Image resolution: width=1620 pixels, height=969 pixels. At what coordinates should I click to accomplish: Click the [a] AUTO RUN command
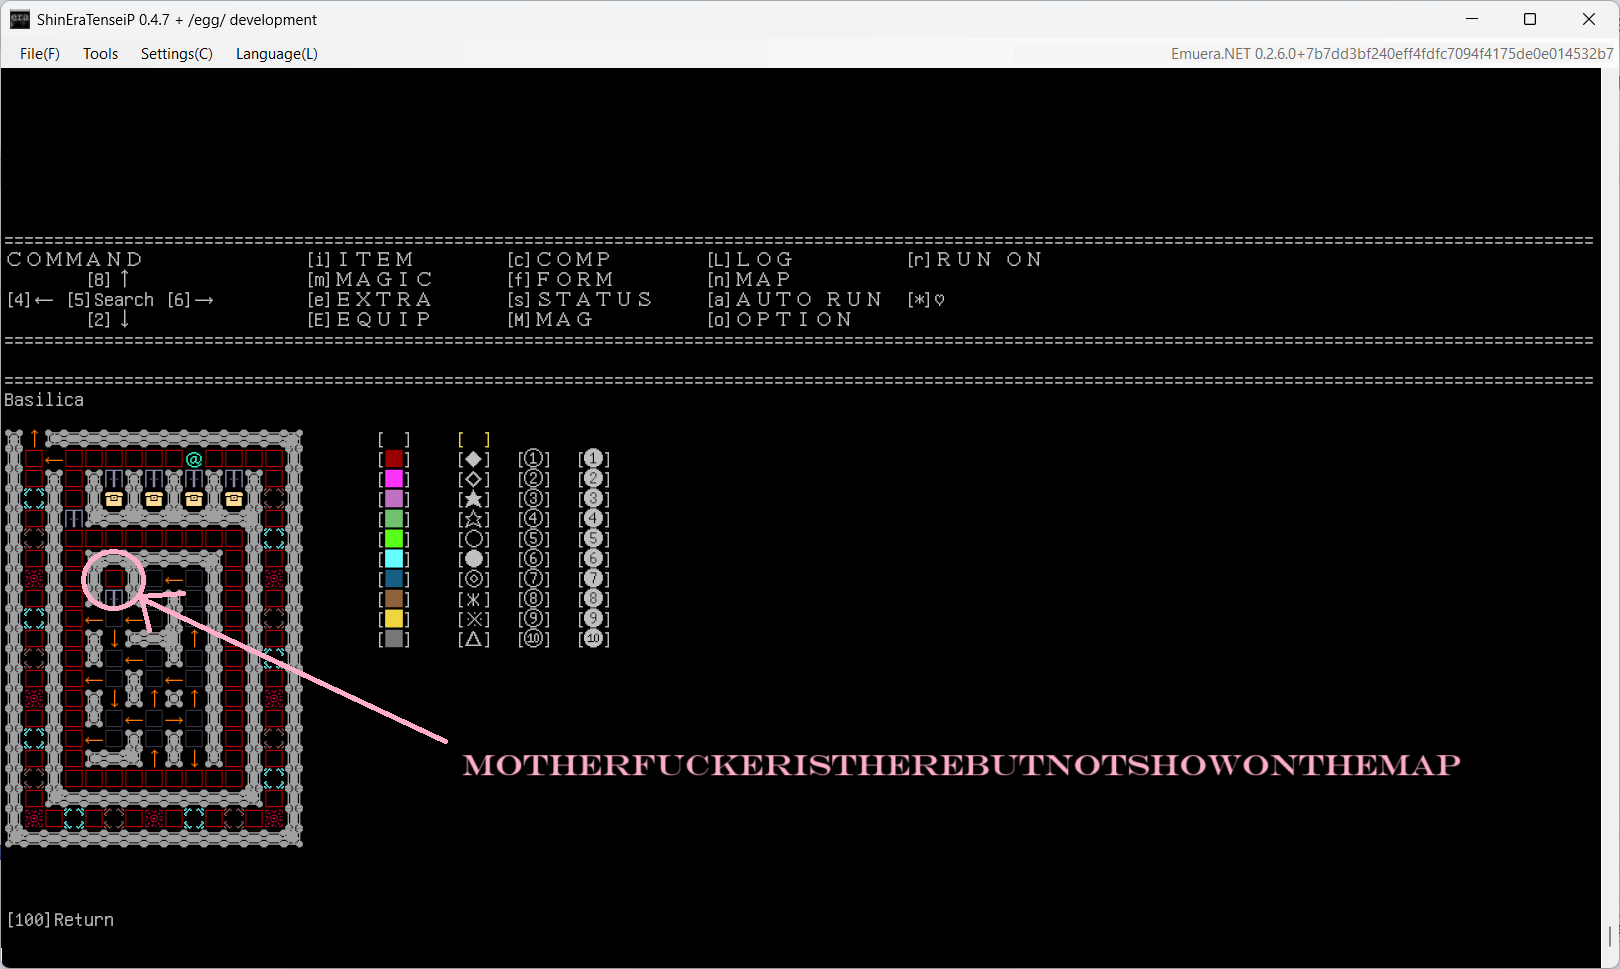[x=795, y=299]
